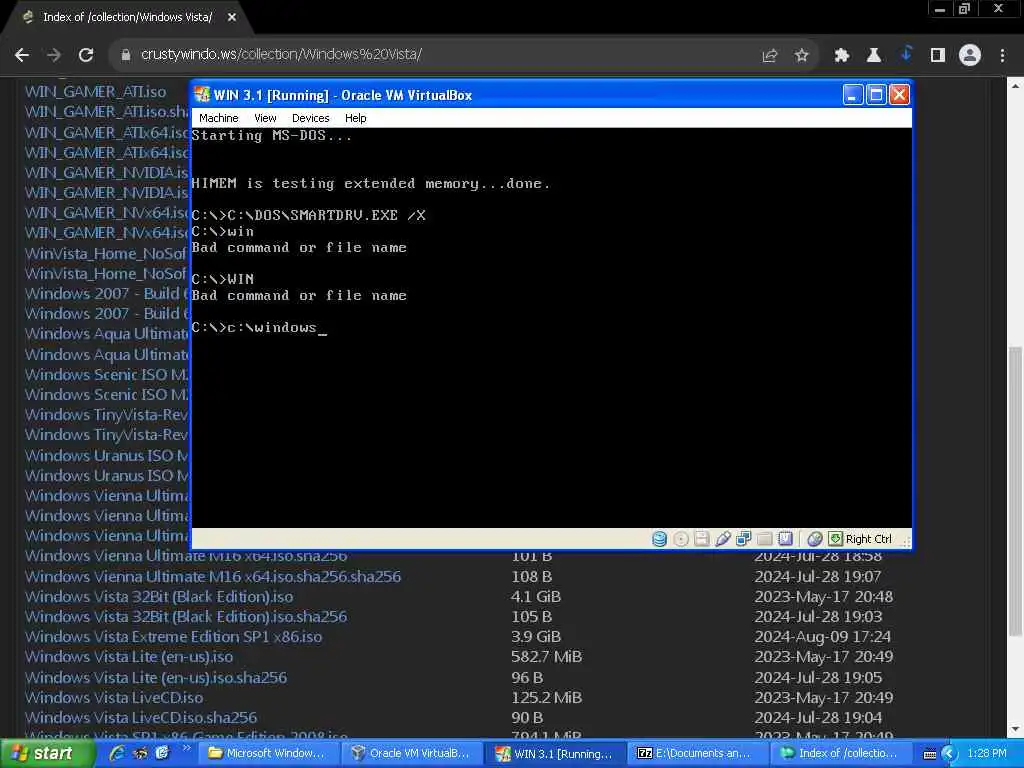
Task: Switch to Microsoft Windows taskbar button
Action: [x=266, y=754]
